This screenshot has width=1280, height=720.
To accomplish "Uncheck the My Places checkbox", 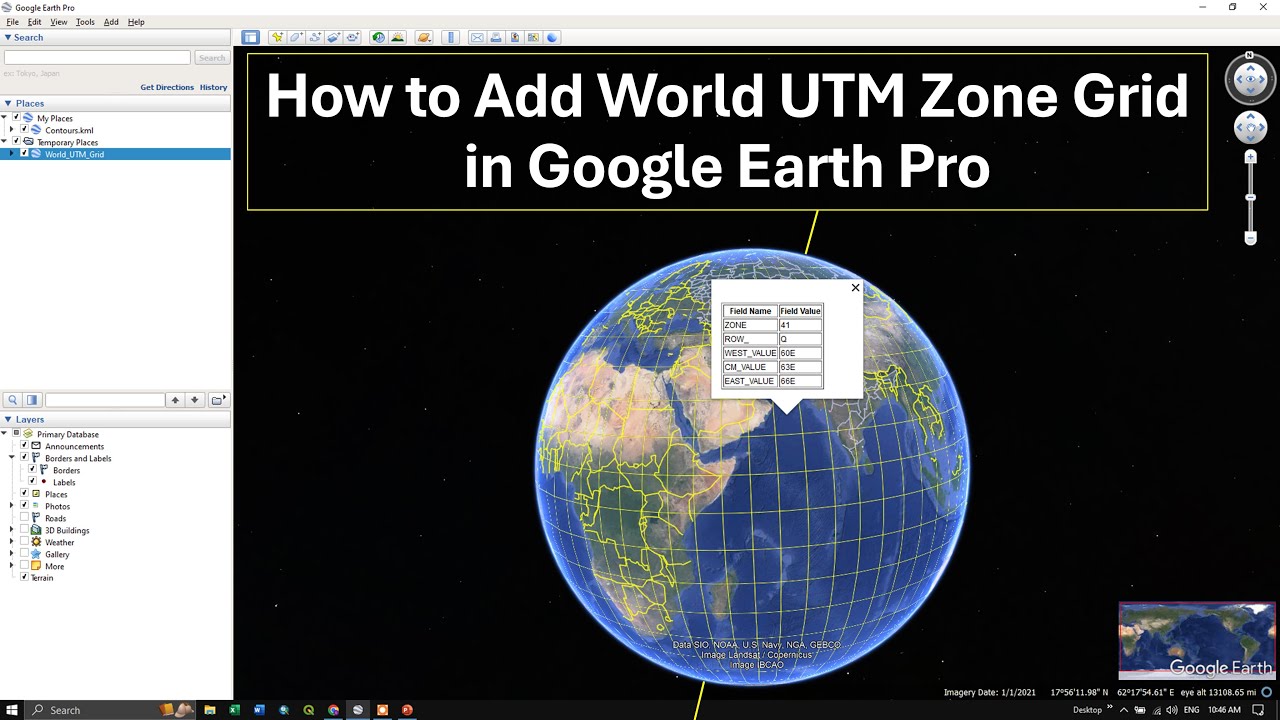I will click(x=16, y=118).
